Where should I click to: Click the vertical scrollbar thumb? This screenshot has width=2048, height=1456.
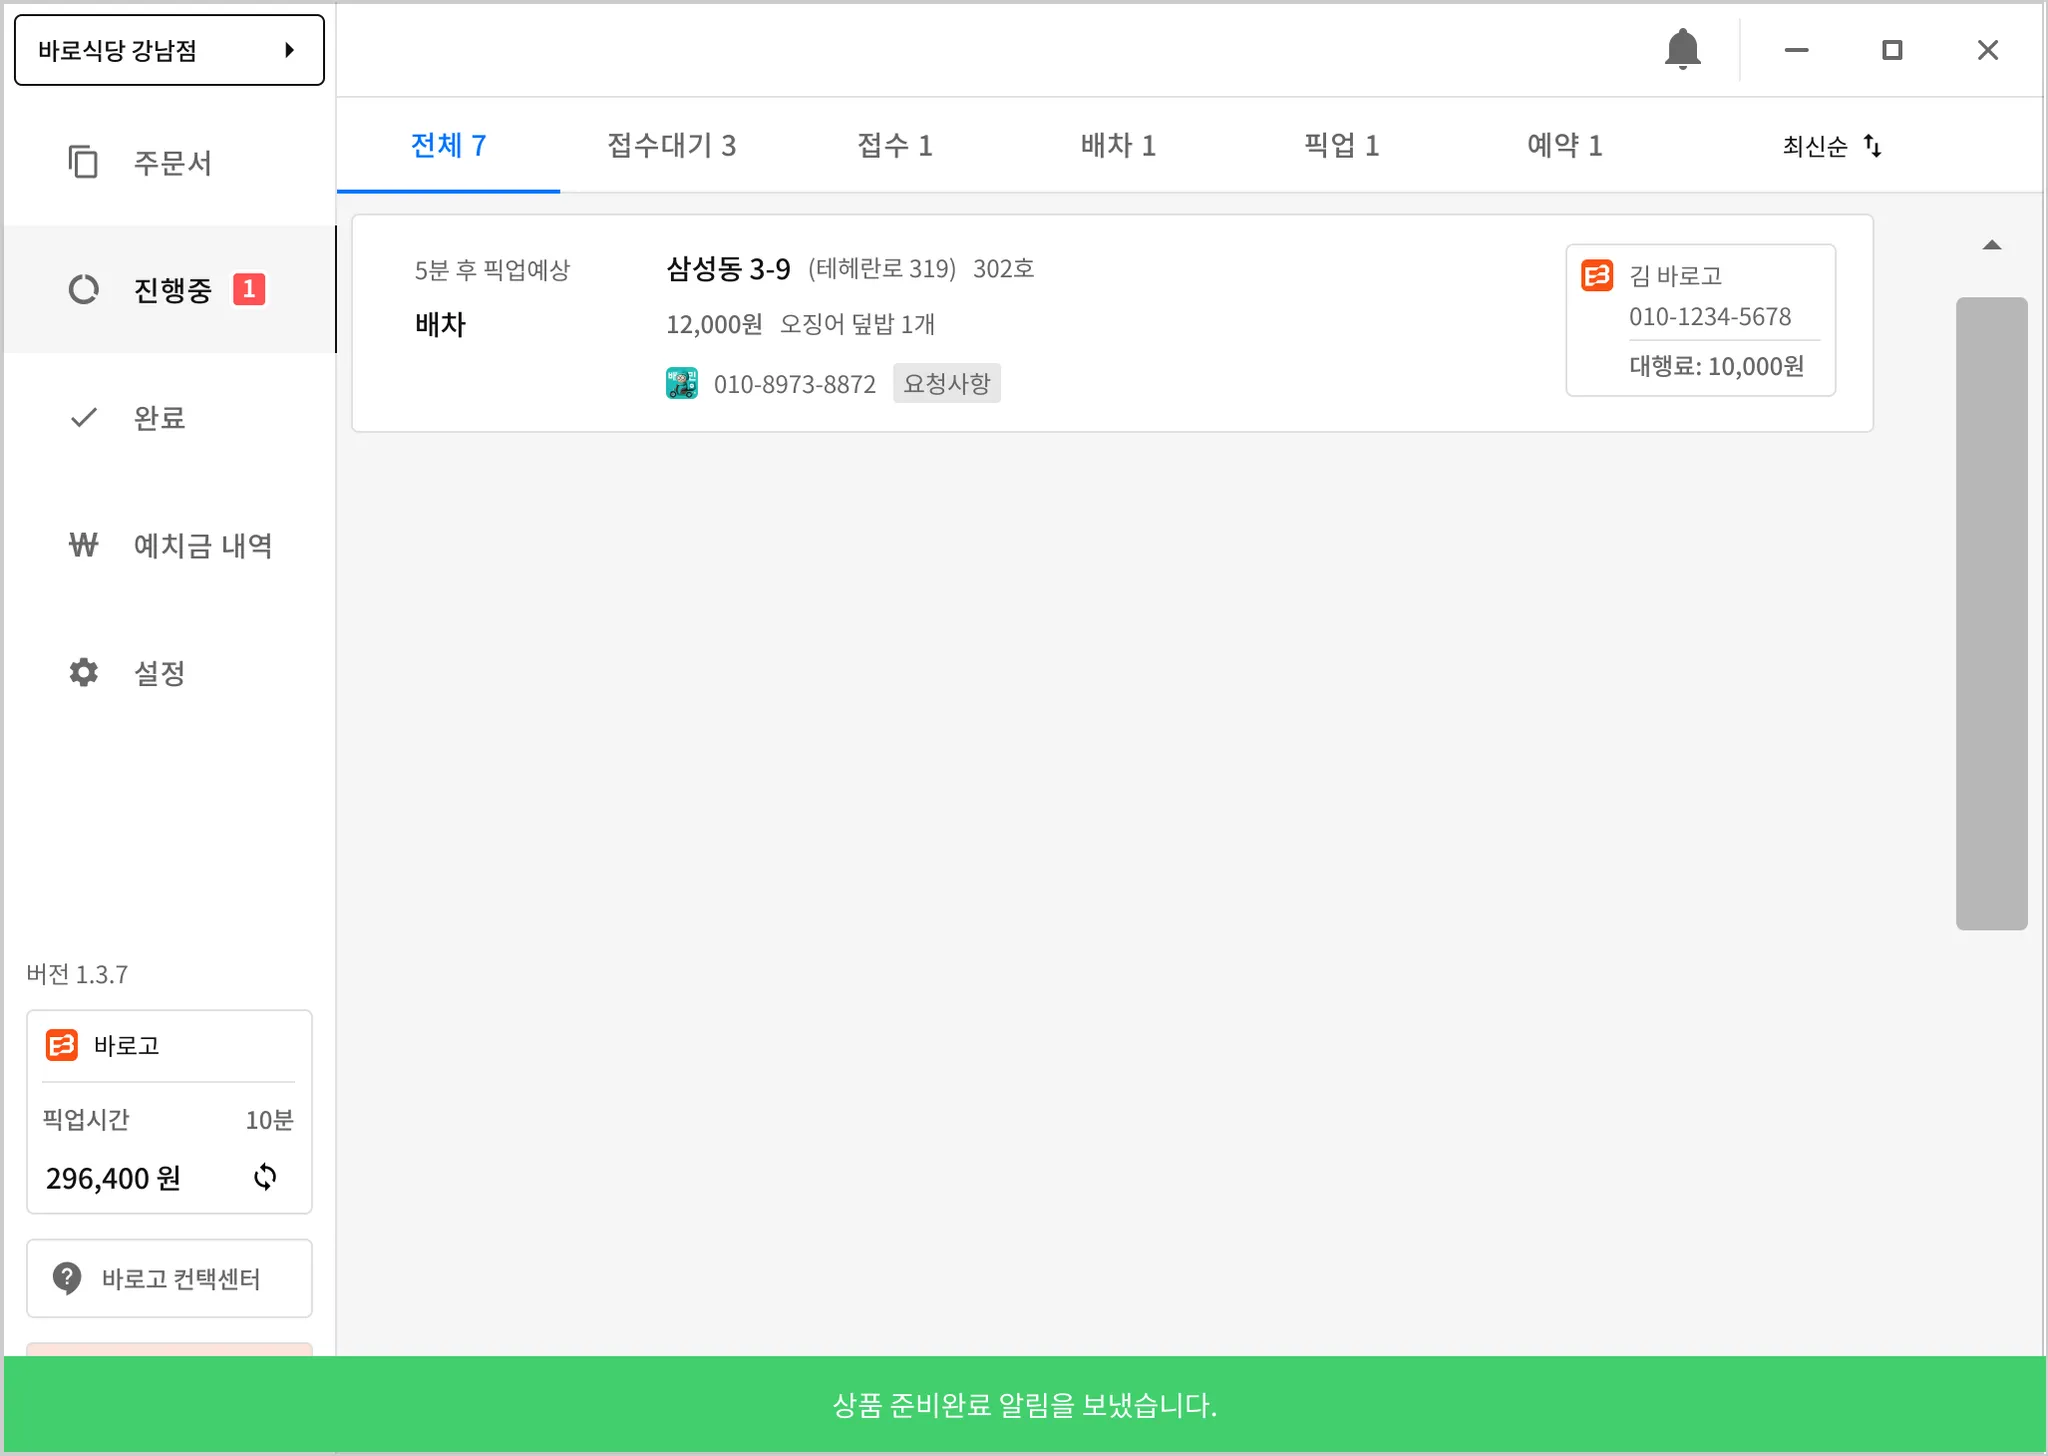point(1991,612)
